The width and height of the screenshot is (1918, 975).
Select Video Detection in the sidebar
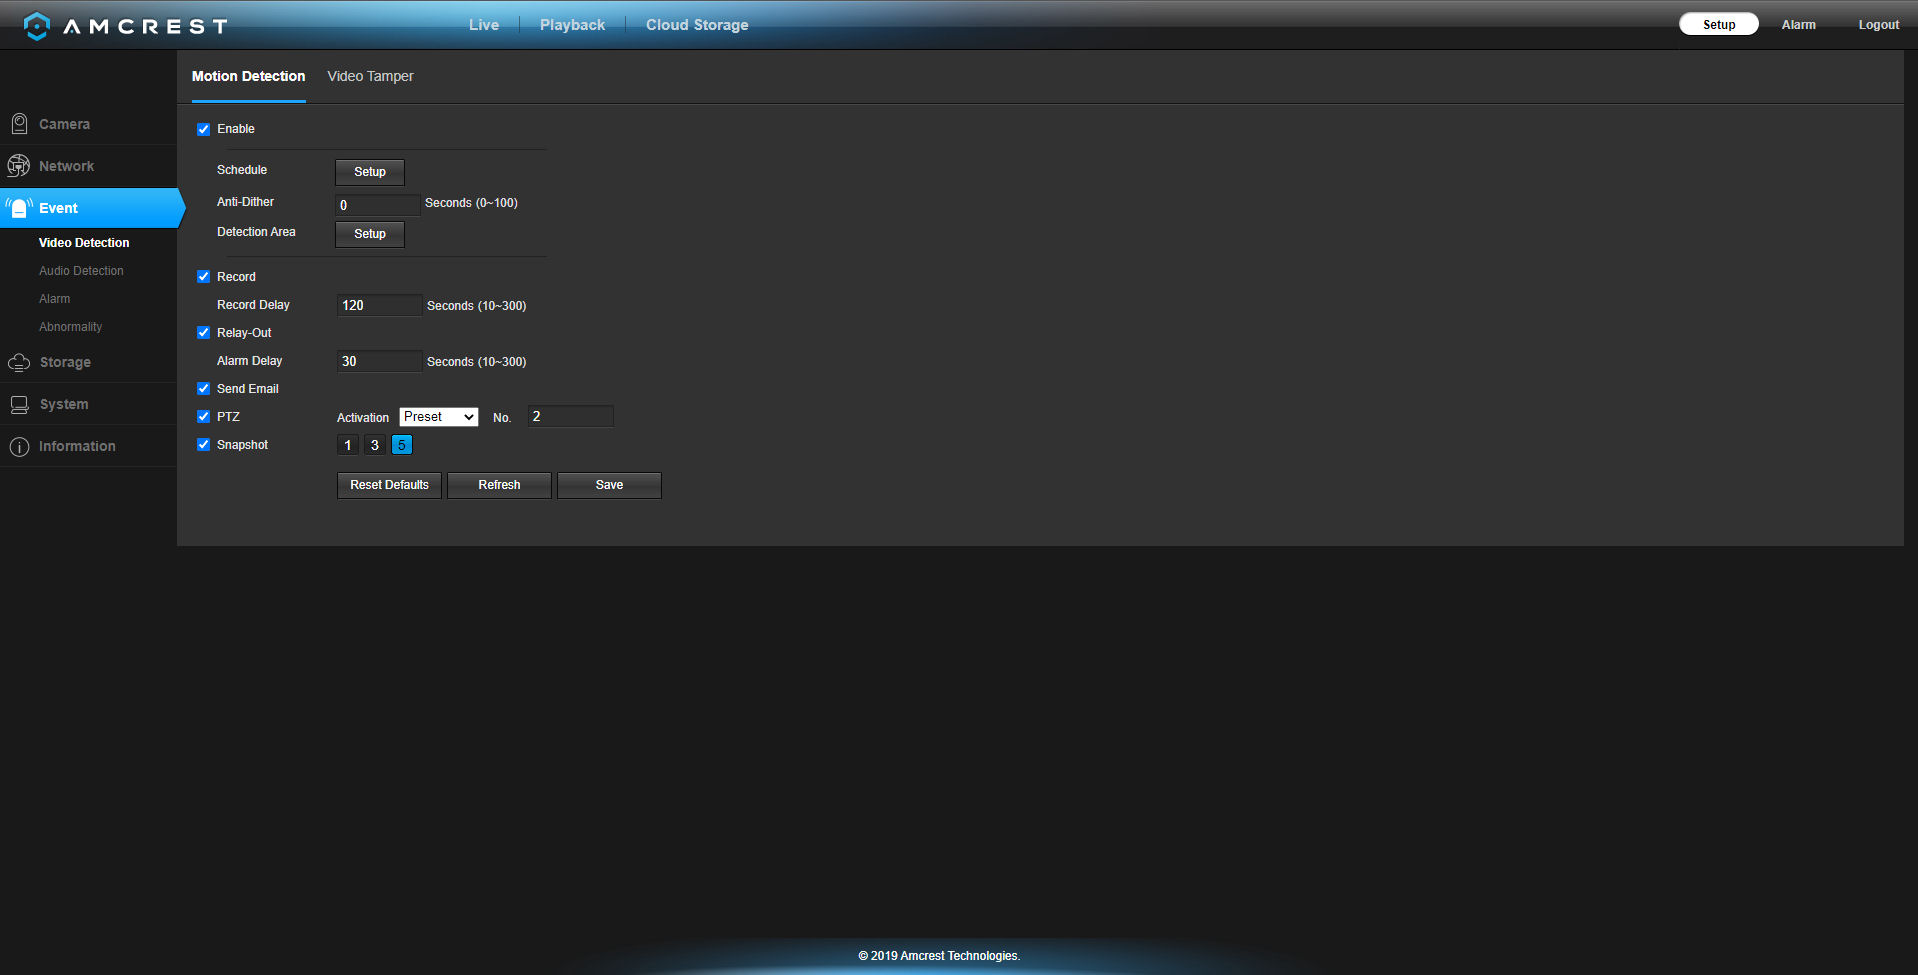(84, 243)
